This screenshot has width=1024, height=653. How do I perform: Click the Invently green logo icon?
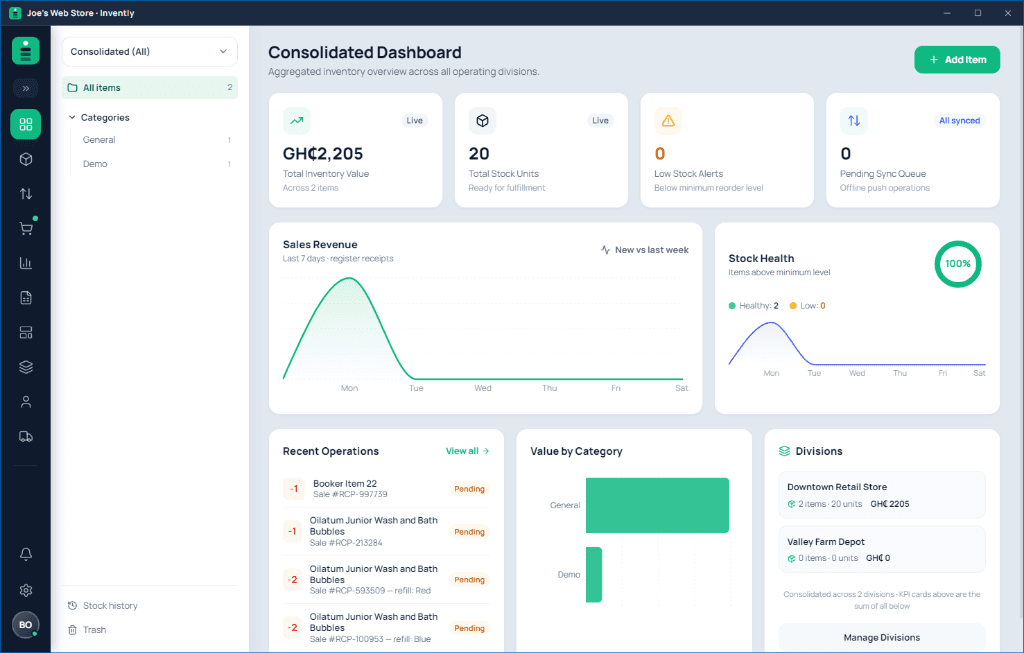tap(25, 51)
